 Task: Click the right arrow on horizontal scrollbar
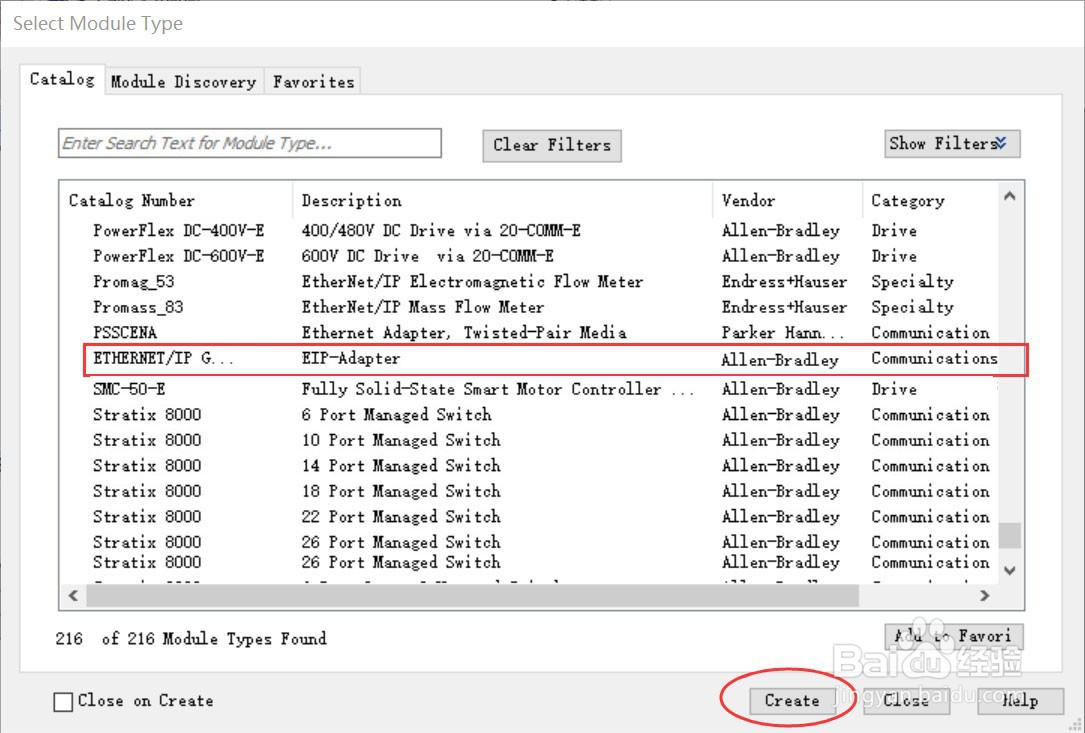tap(985, 596)
